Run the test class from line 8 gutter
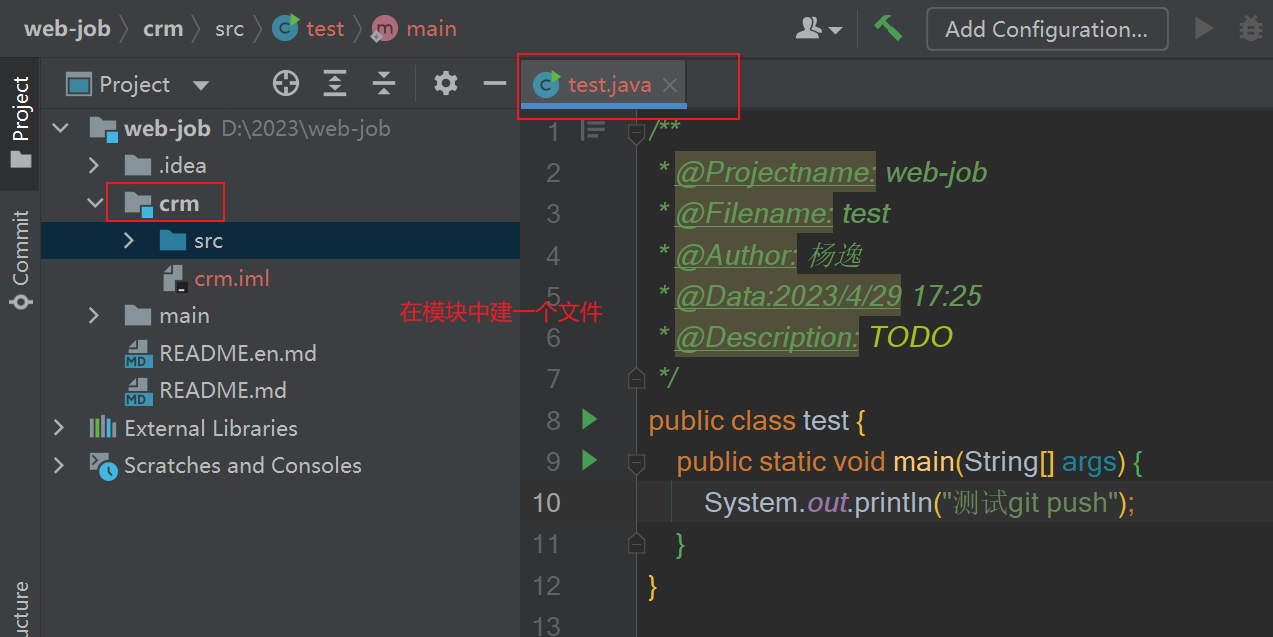 589,420
